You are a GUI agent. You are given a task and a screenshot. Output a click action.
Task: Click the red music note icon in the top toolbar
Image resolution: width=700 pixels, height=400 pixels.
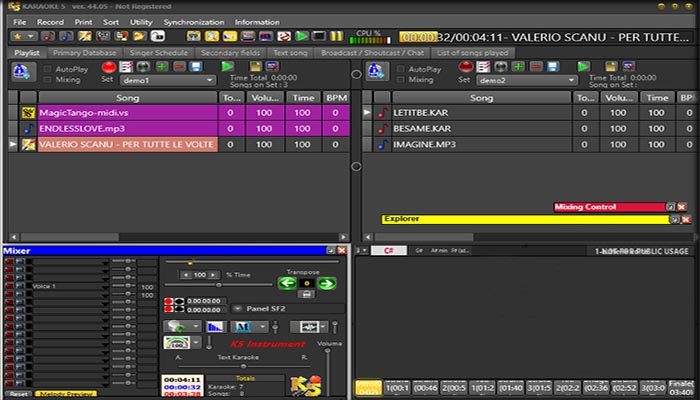click(x=48, y=36)
